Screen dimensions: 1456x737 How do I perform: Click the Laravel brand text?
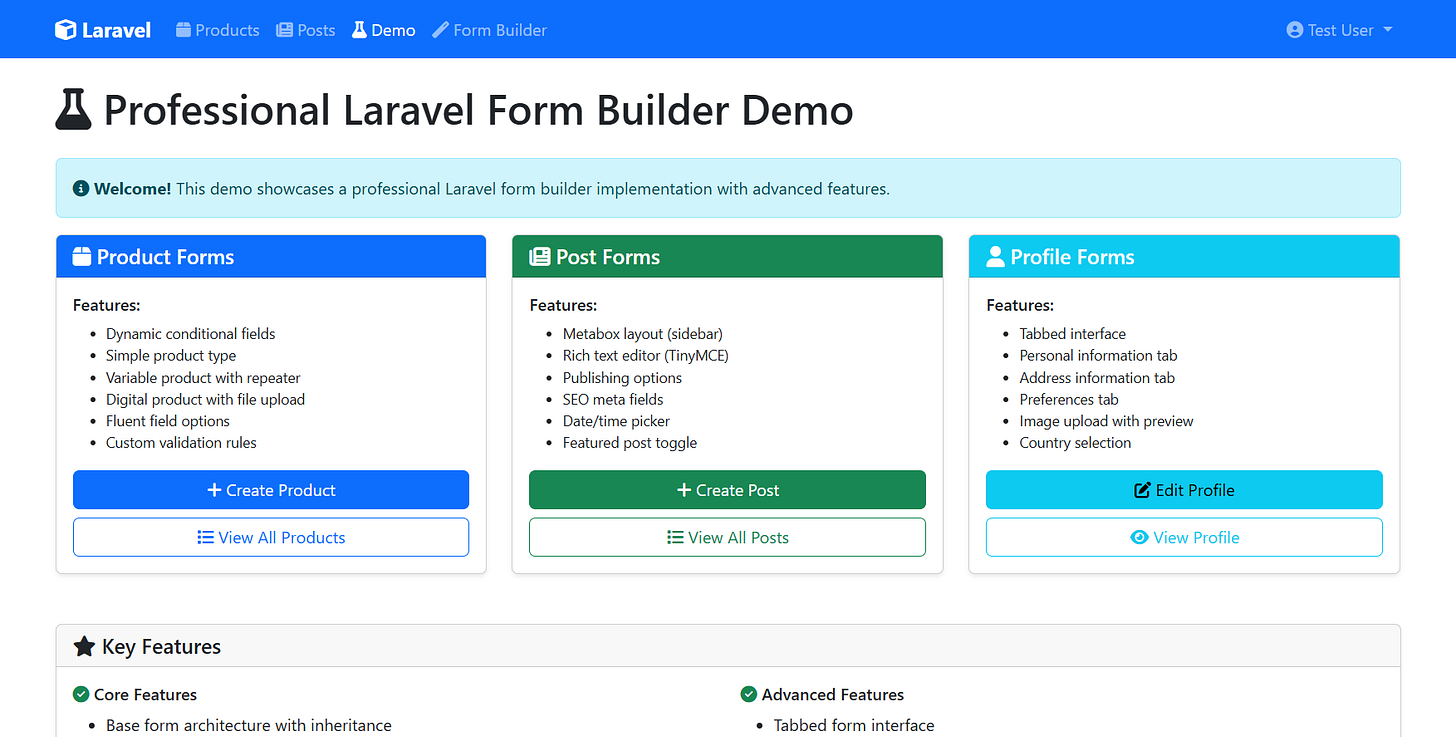[116, 30]
